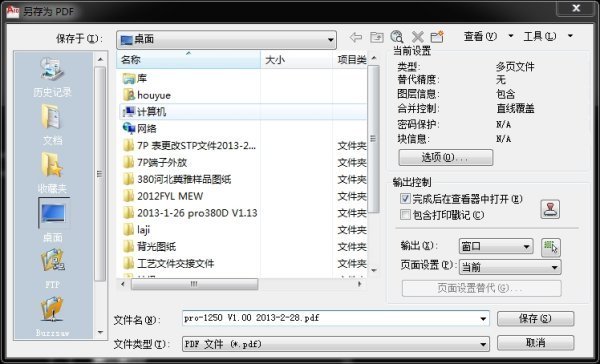
Task: Enable 包含打印戳记 checkbox
Action: (405, 215)
